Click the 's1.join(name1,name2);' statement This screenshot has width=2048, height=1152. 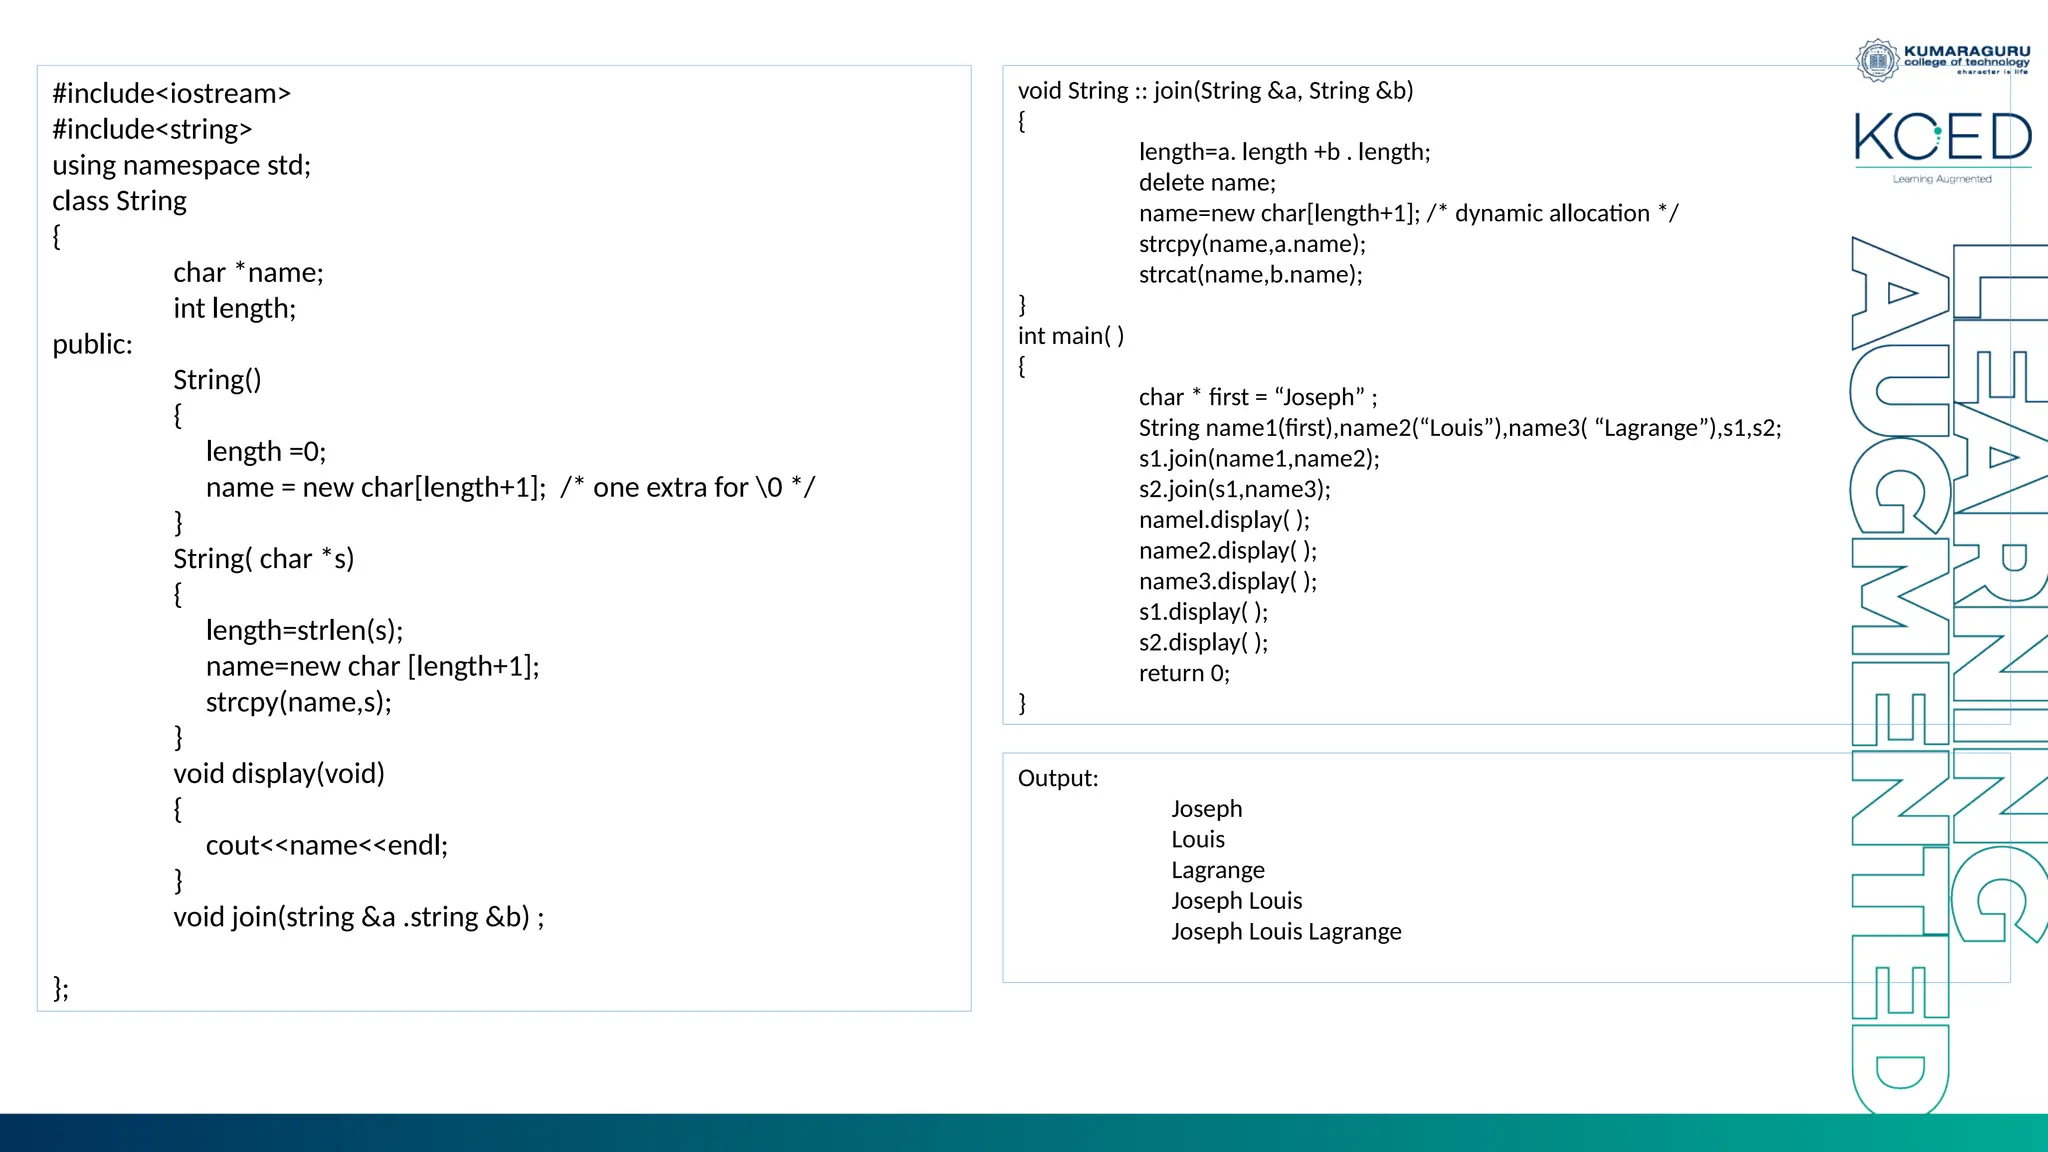tap(1258, 458)
